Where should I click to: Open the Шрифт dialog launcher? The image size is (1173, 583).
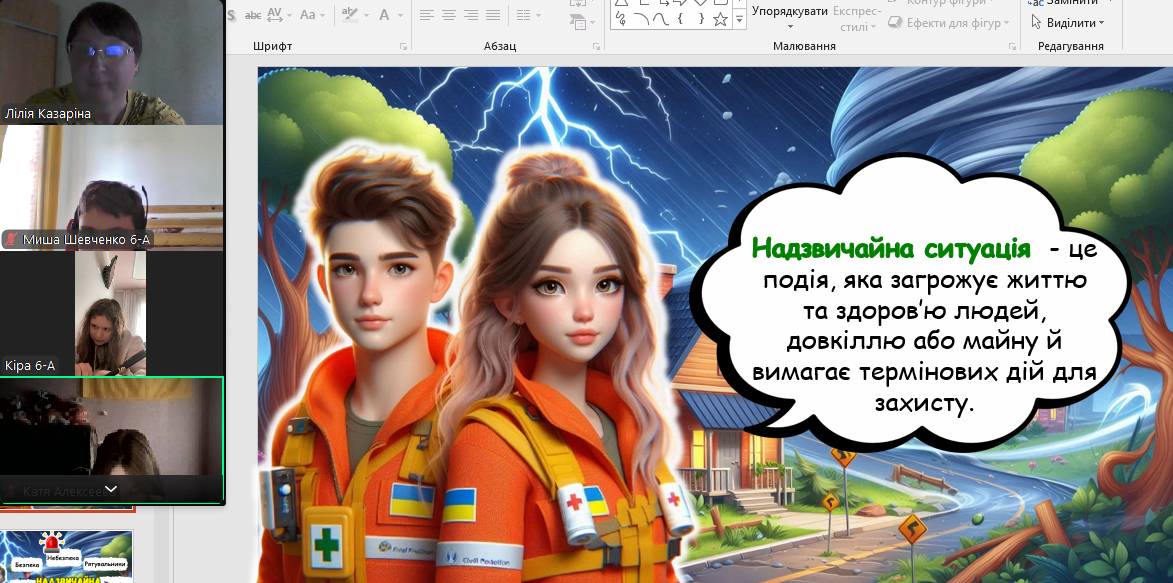(404, 46)
